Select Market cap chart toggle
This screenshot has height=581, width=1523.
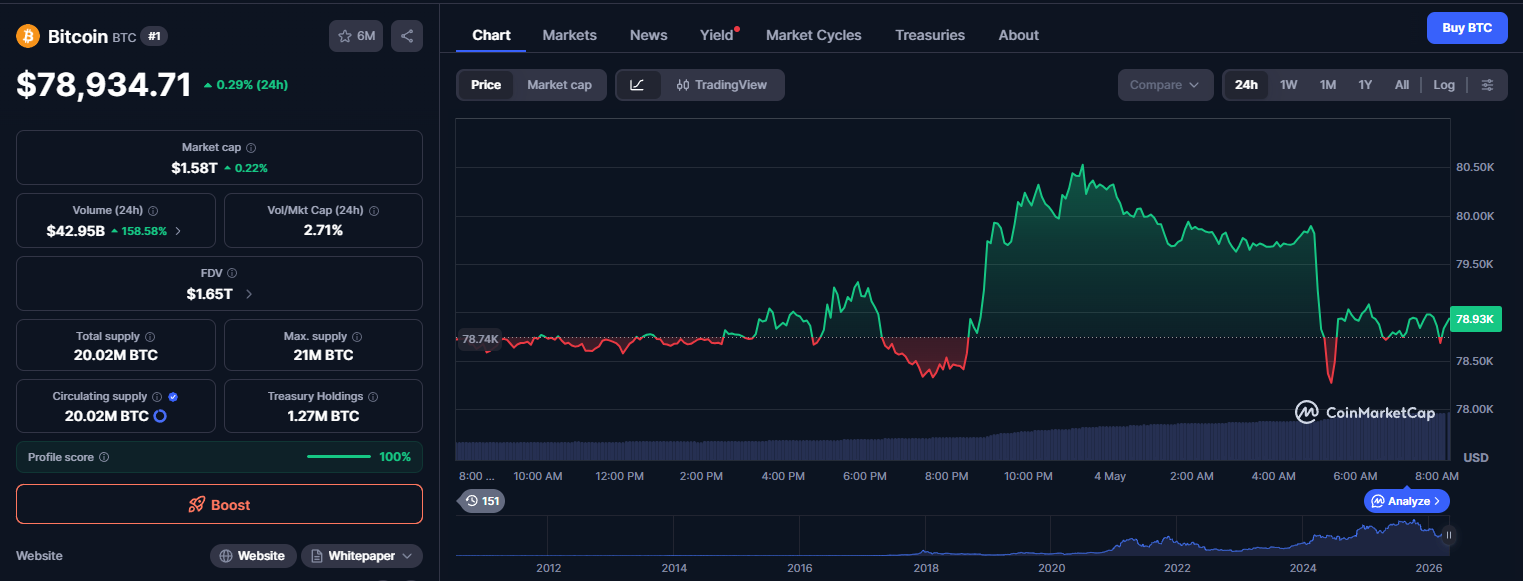click(x=559, y=85)
